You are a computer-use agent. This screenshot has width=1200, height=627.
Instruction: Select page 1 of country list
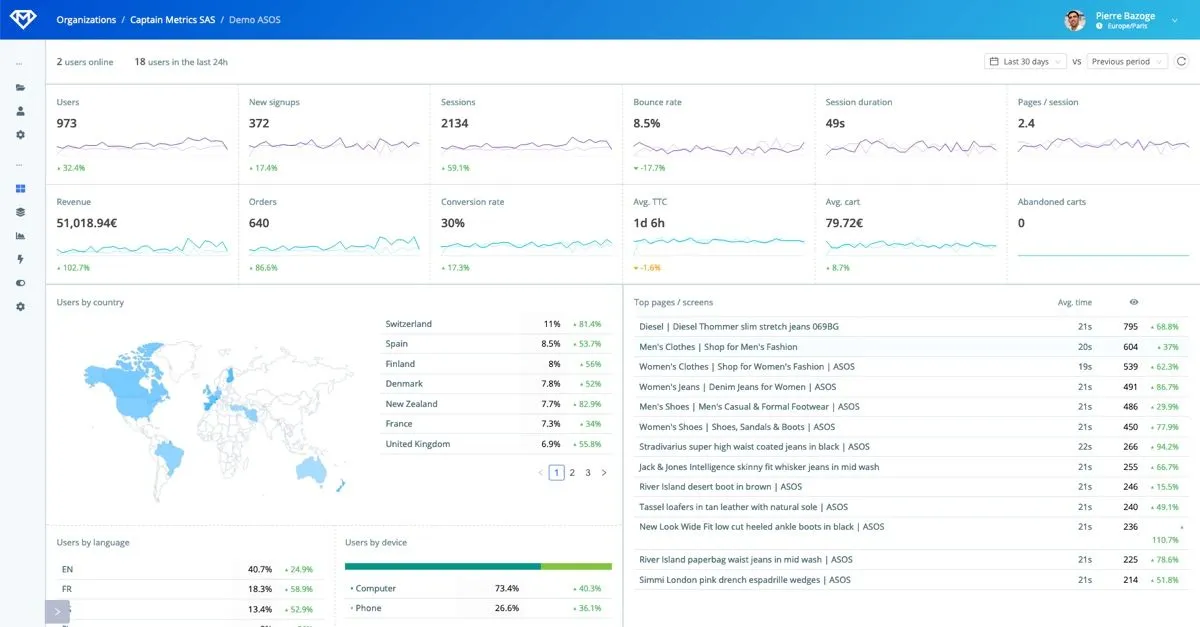point(557,473)
